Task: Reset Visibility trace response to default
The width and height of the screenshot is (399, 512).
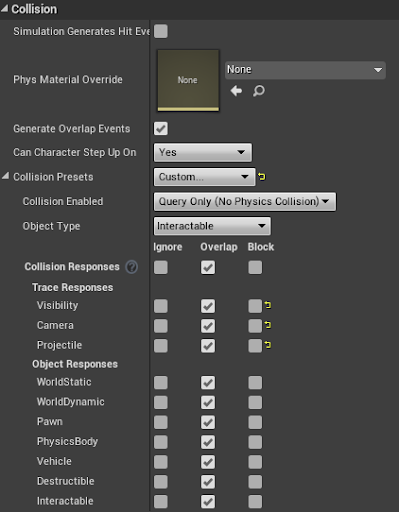Action: pos(268,305)
